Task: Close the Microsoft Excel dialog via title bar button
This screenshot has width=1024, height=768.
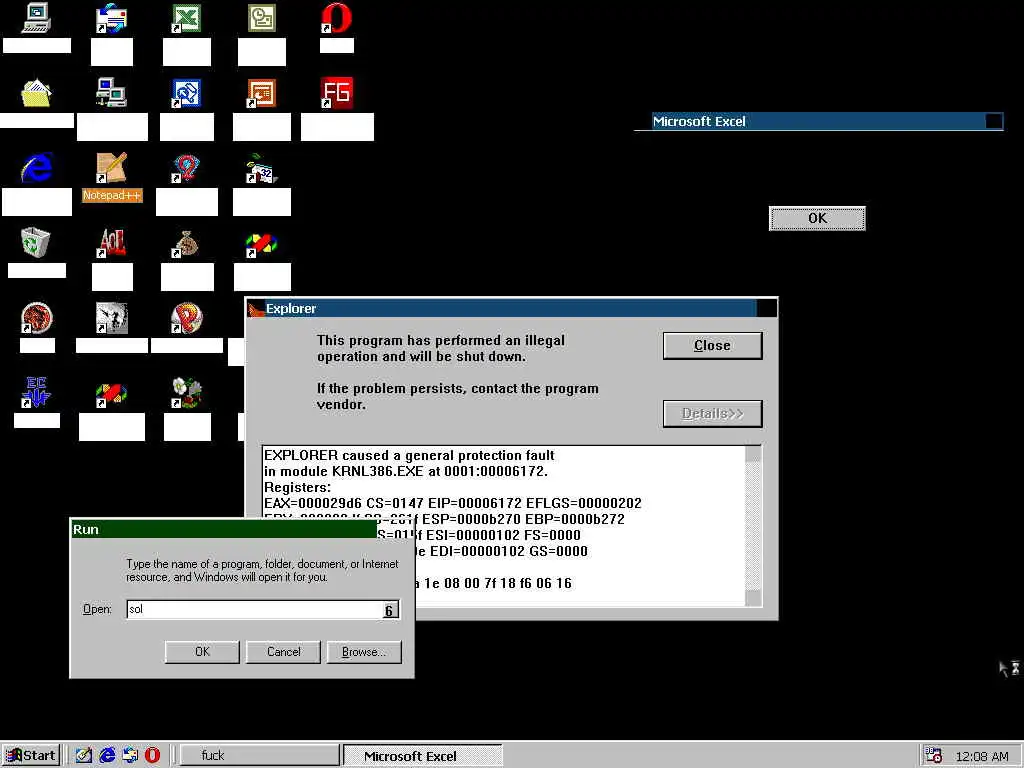Action: (x=993, y=121)
